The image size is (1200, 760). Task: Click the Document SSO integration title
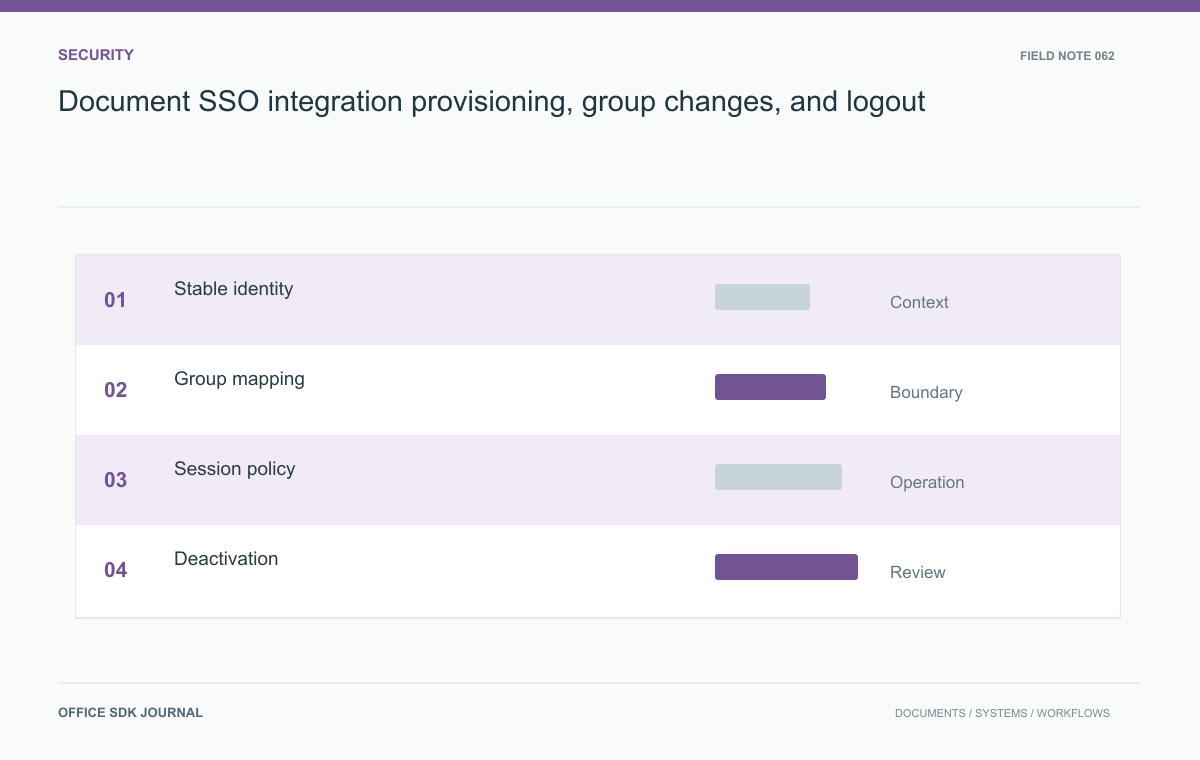(x=492, y=101)
